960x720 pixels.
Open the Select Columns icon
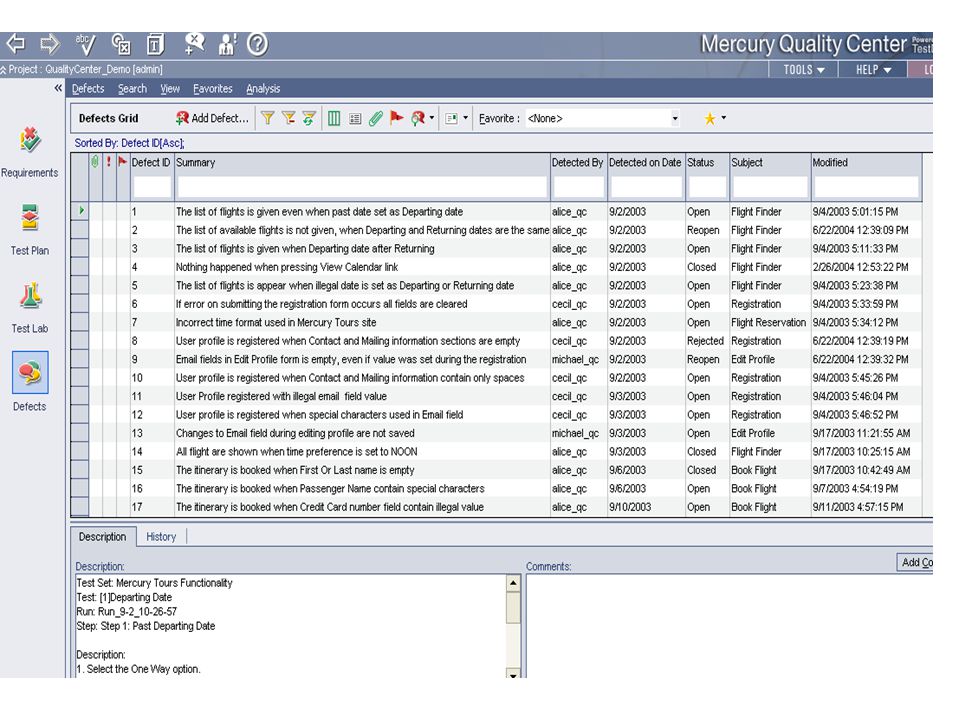[x=334, y=118]
